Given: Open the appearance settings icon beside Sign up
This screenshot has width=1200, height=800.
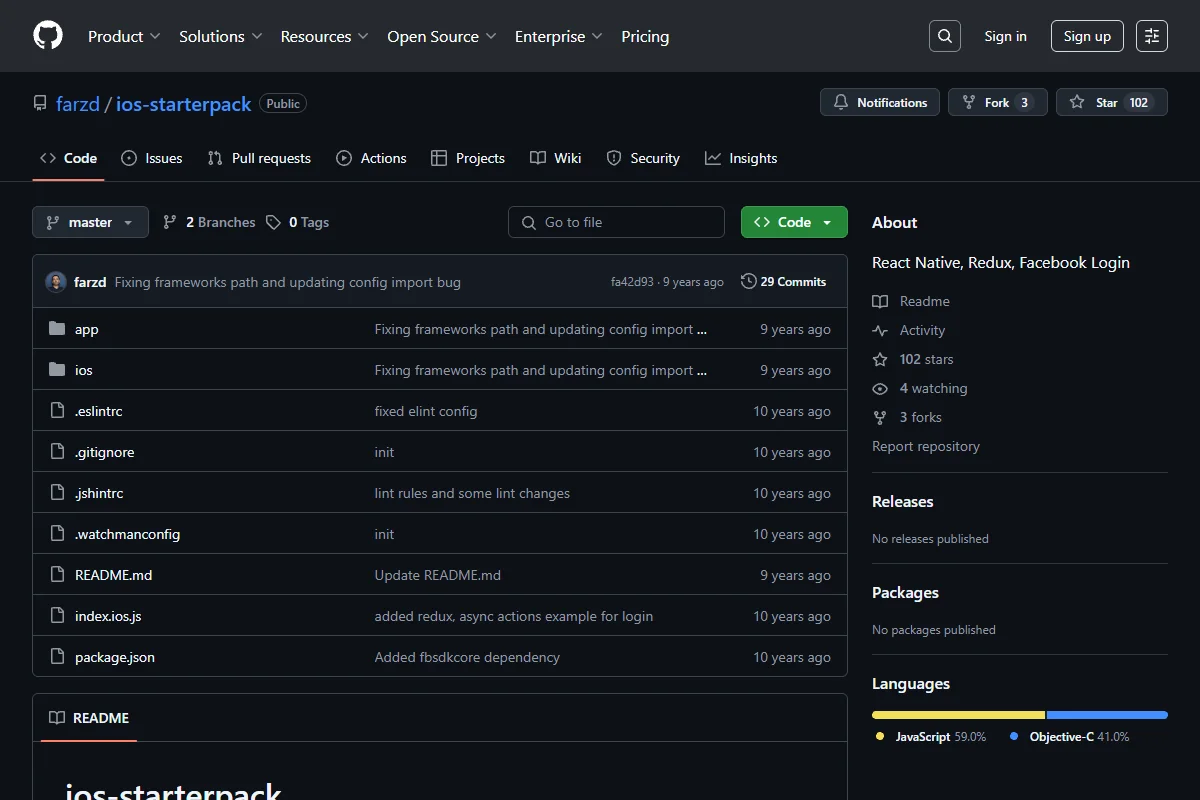Looking at the screenshot, I should 1152,36.
